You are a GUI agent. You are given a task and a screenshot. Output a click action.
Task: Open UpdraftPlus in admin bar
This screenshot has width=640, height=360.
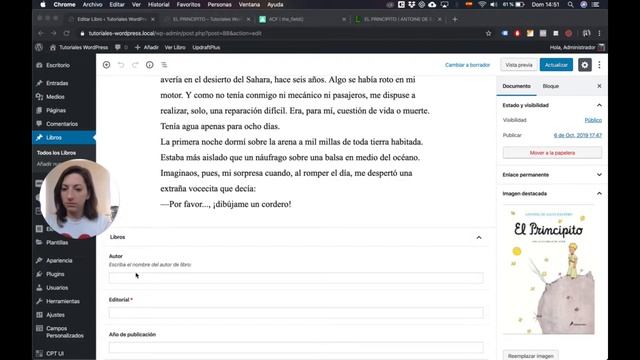[206, 47]
